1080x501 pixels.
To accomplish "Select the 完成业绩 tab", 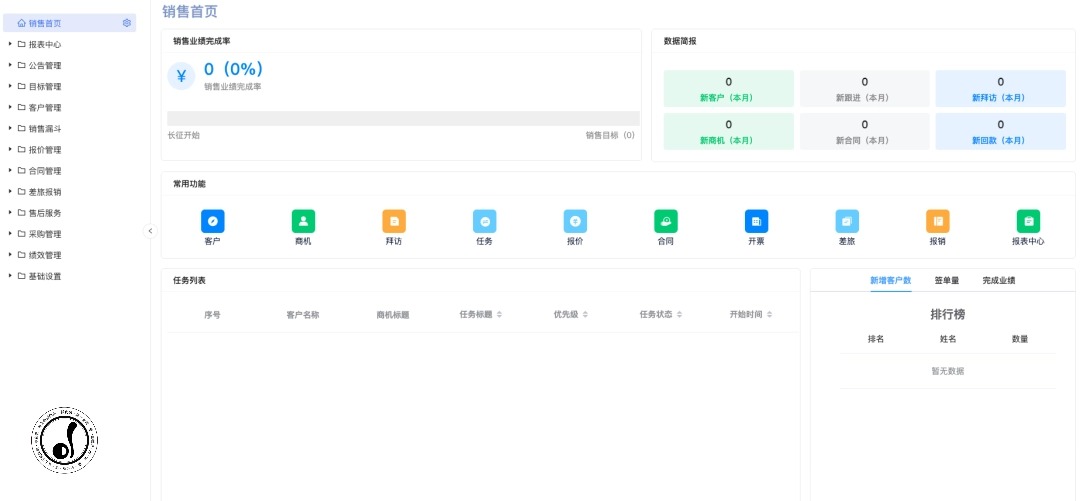I will pos(999,281).
